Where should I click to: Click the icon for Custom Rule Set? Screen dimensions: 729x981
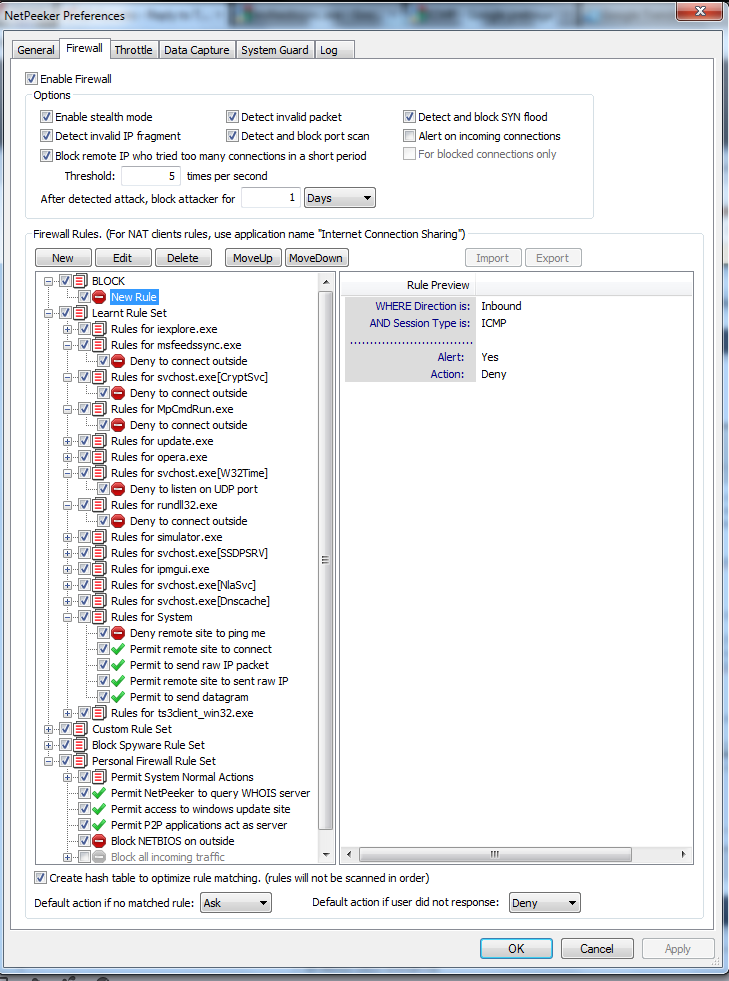pos(80,729)
